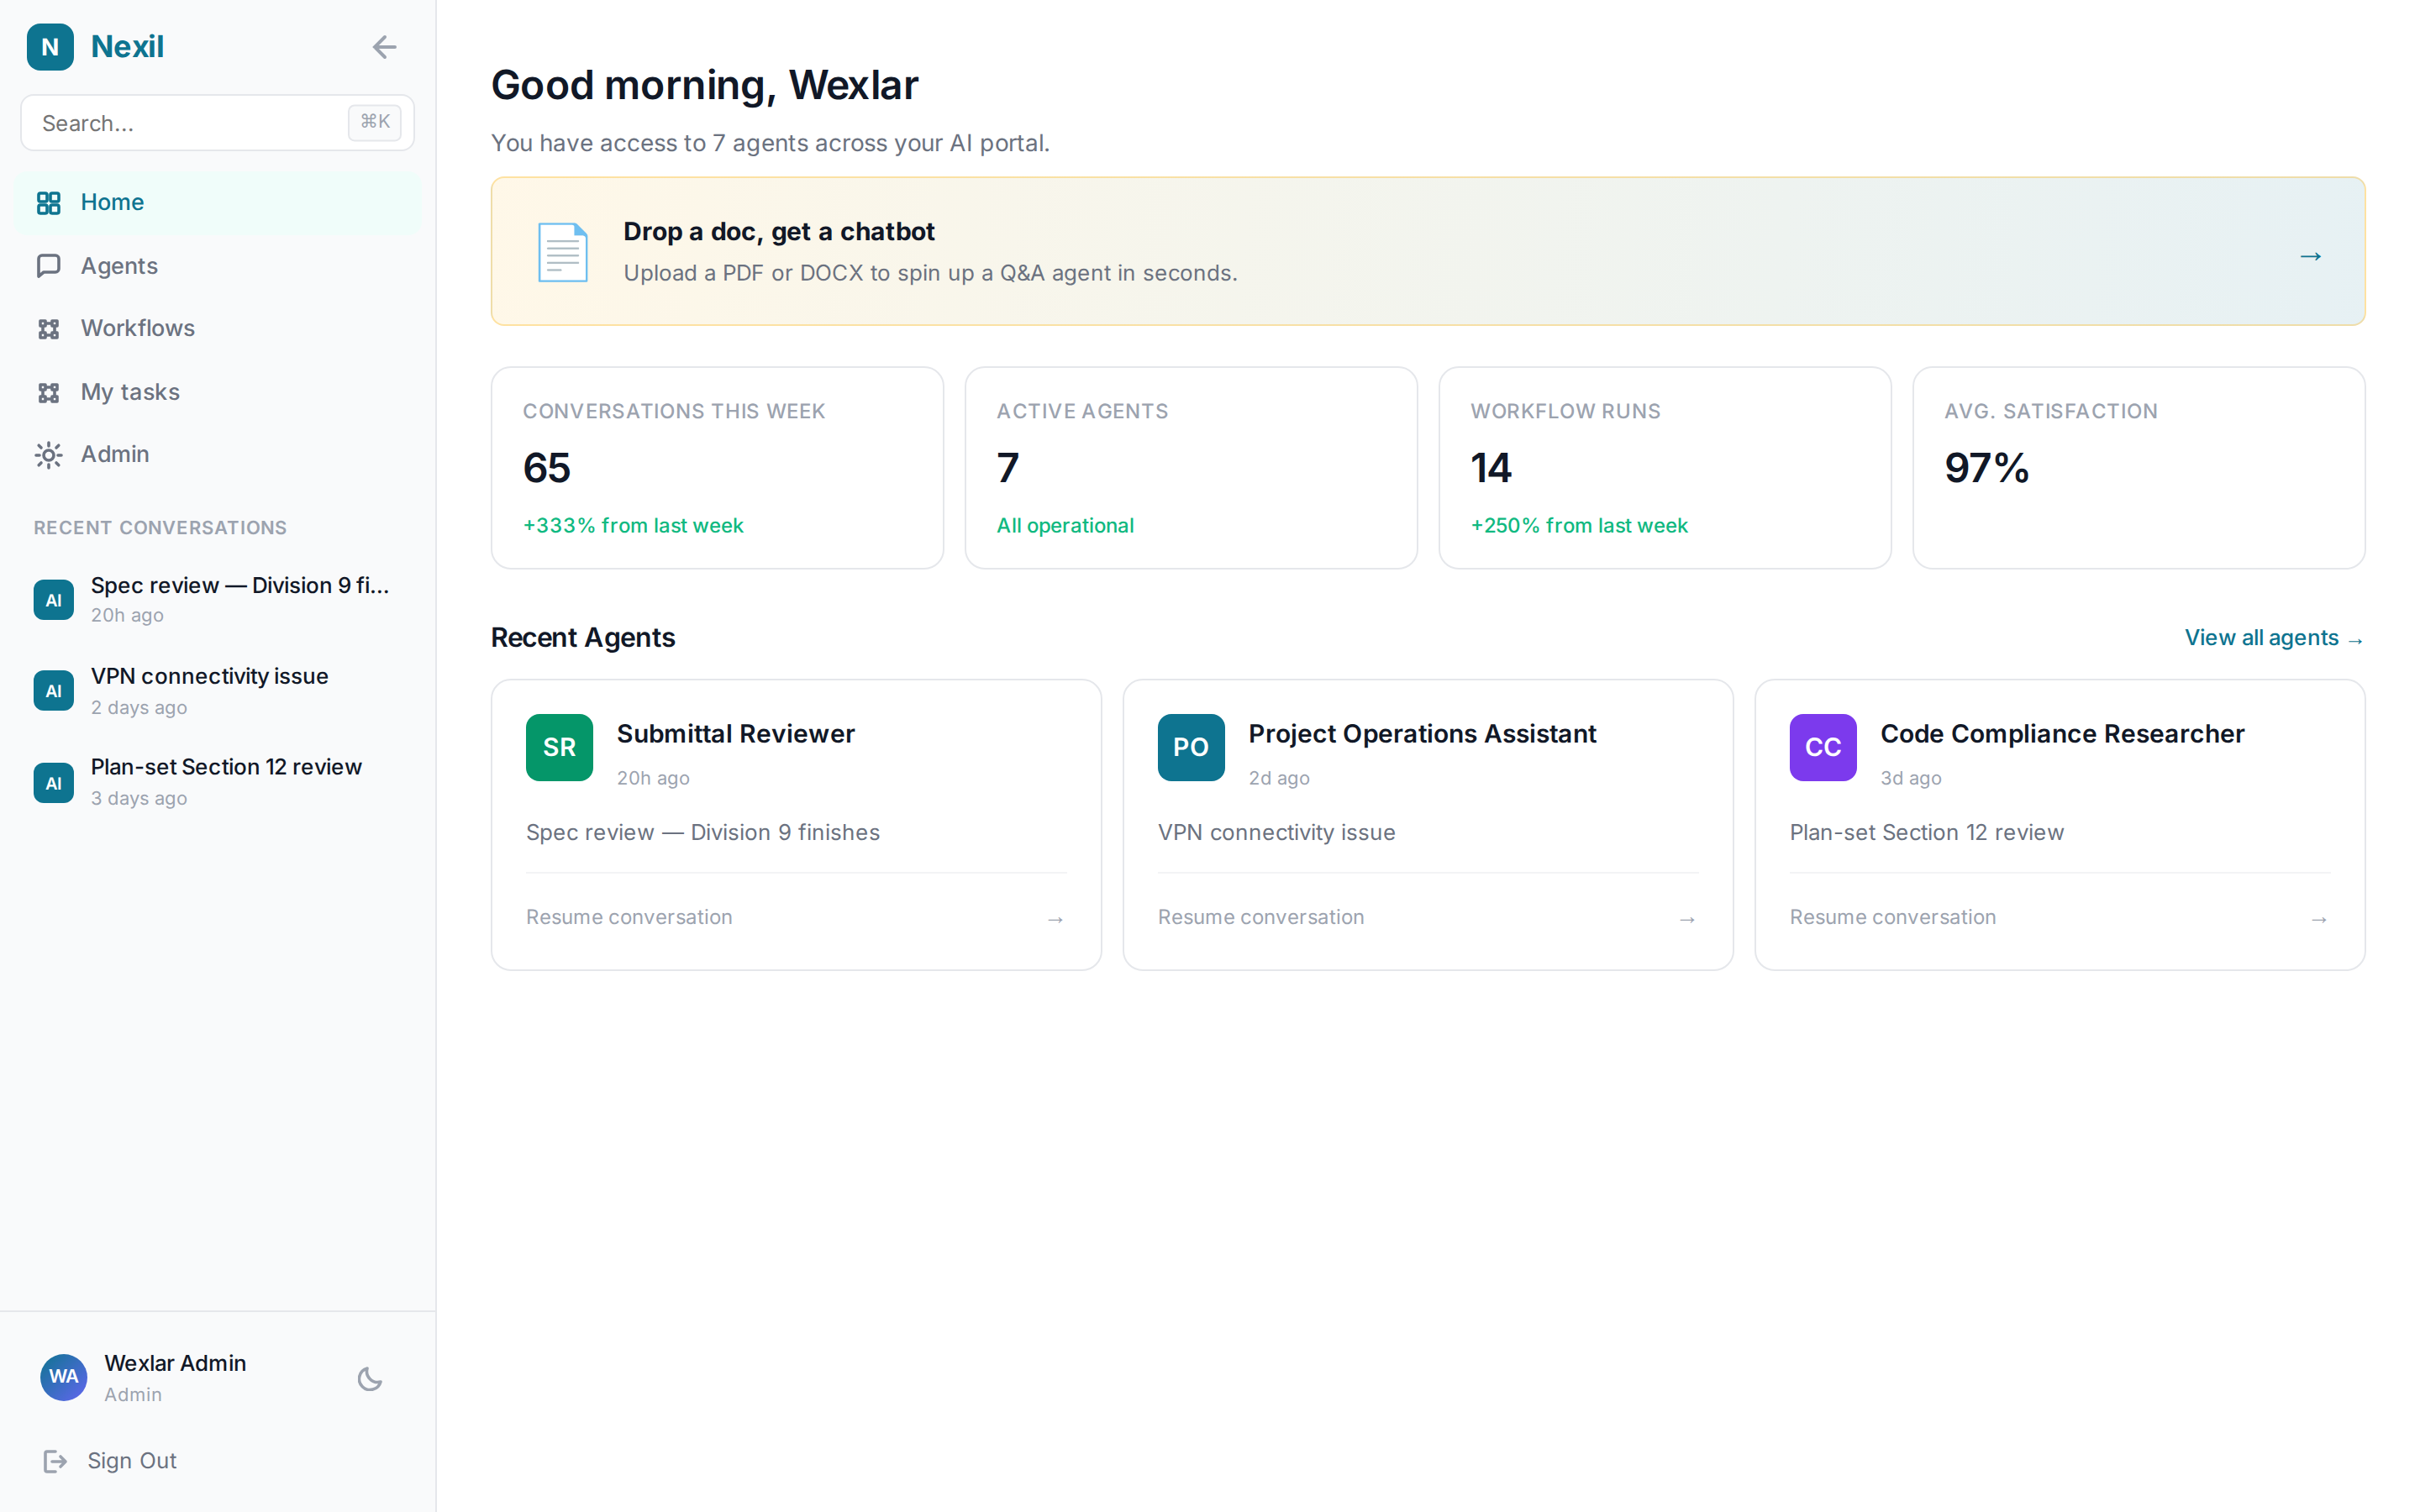Click the arrow on Project Operations Assistant card
This screenshot has width=2420, height=1512.
click(1687, 919)
